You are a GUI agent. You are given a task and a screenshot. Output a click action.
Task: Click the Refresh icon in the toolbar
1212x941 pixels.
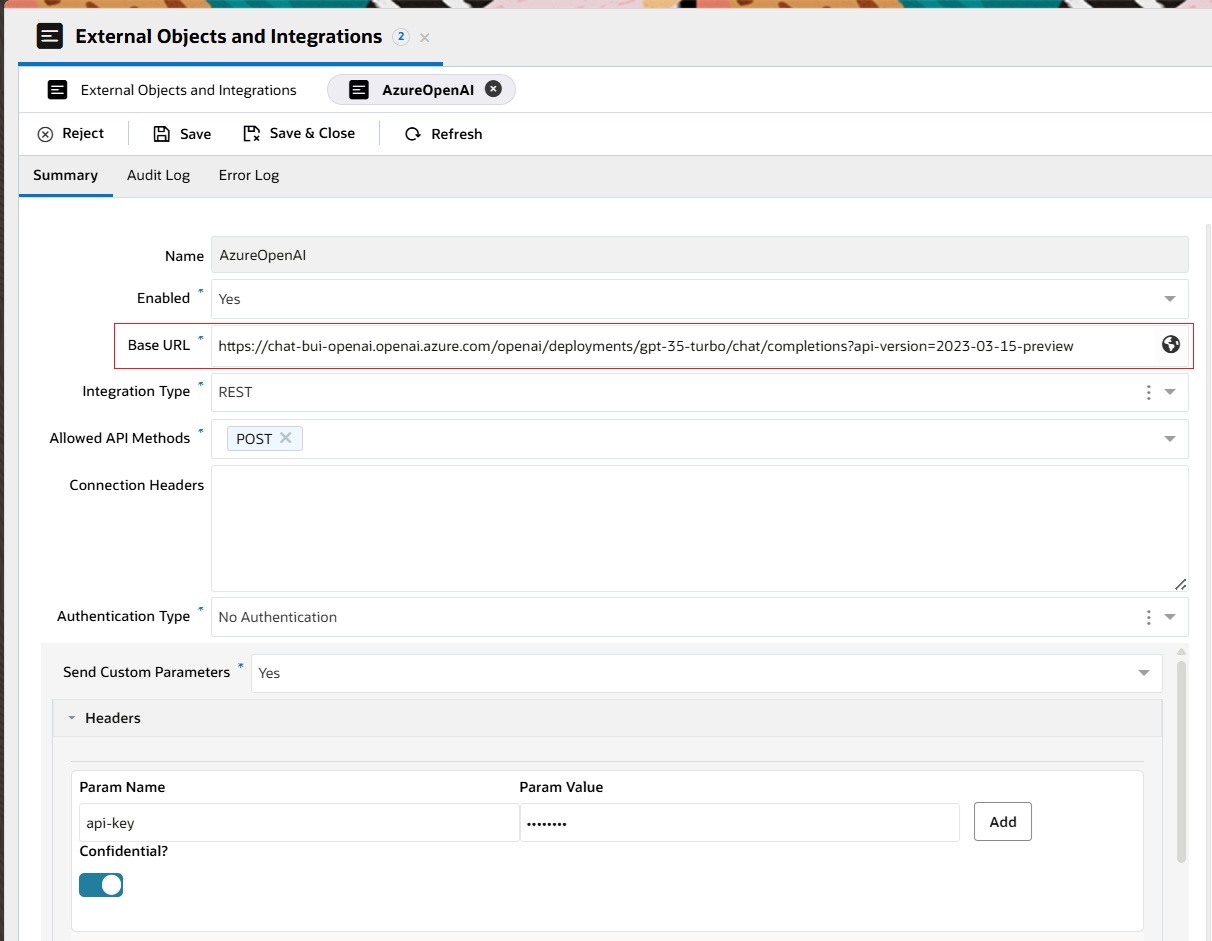point(412,133)
